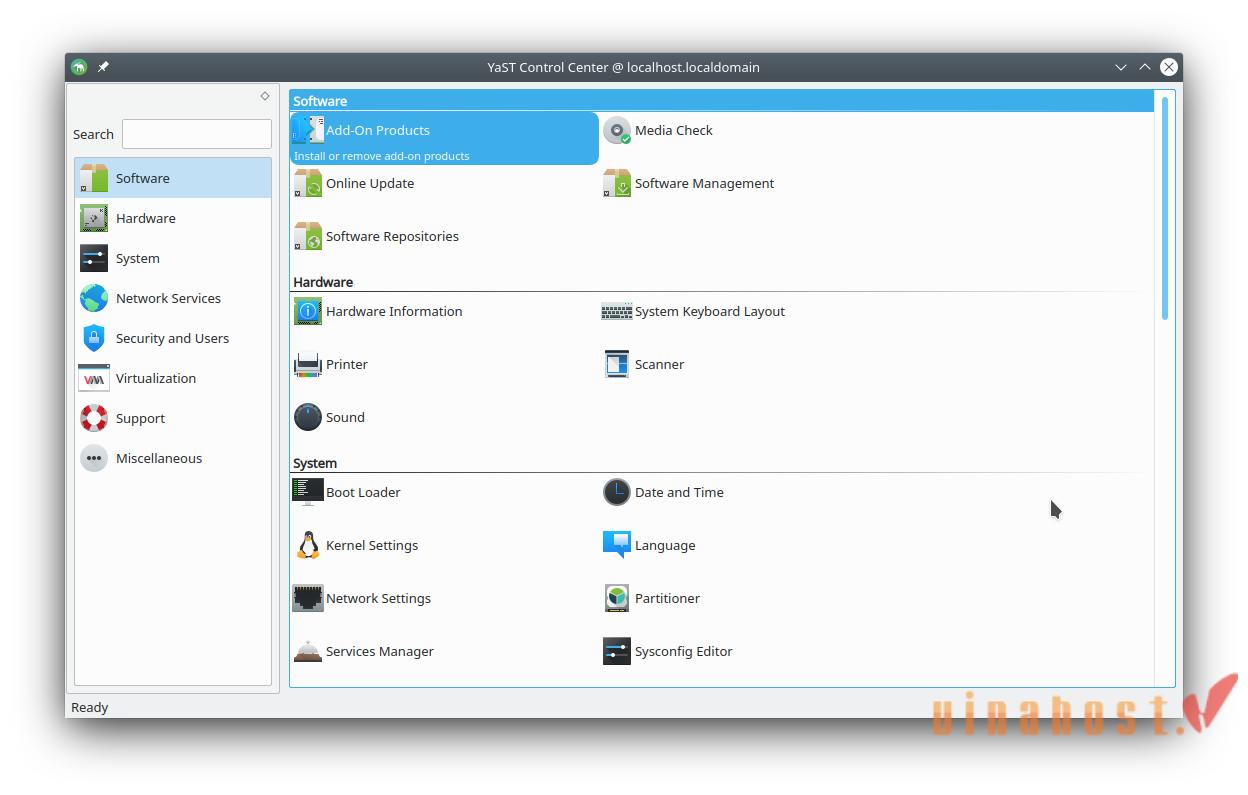Click the Search input field

(x=197, y=134)
